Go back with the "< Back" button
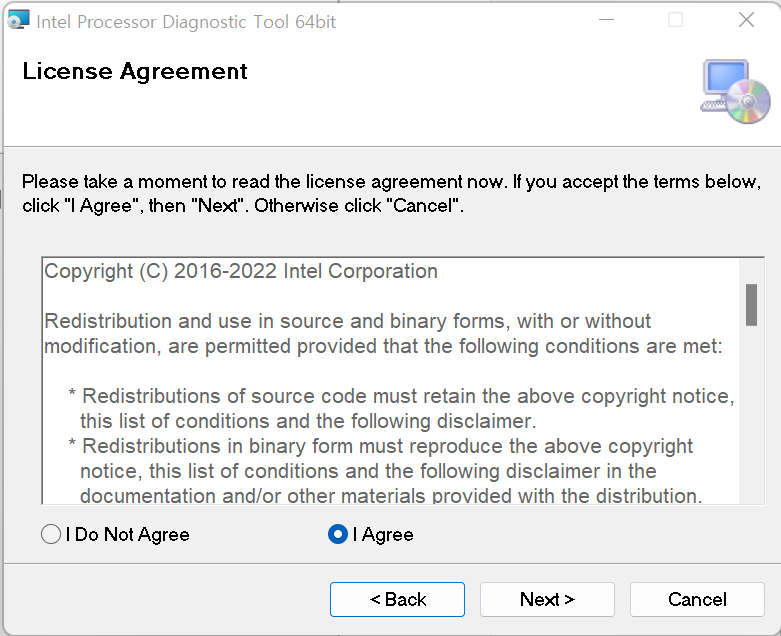This screenshot has width=781, height=636. [397, 600]
